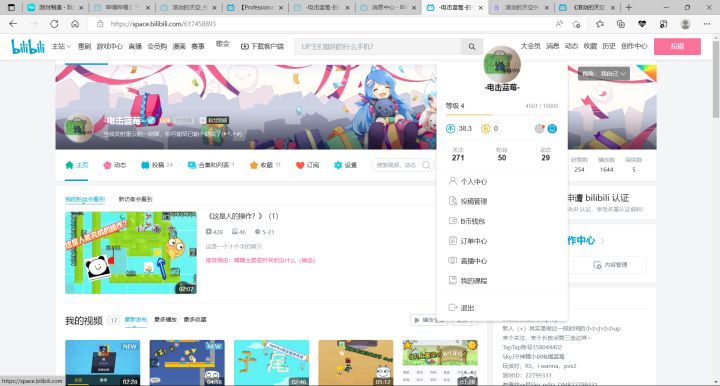Switch to the 投稿 24 tab

(x=157, y=165)
